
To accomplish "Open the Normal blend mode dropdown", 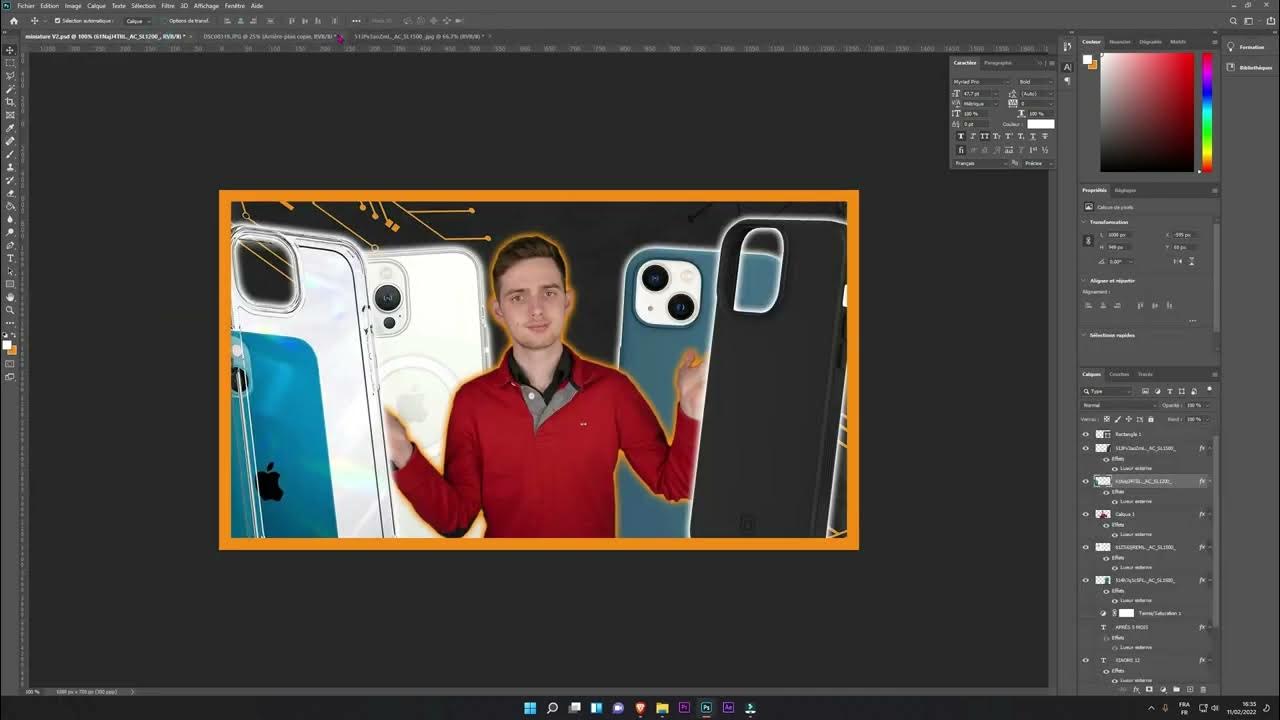I will [x=1117, y=405].
